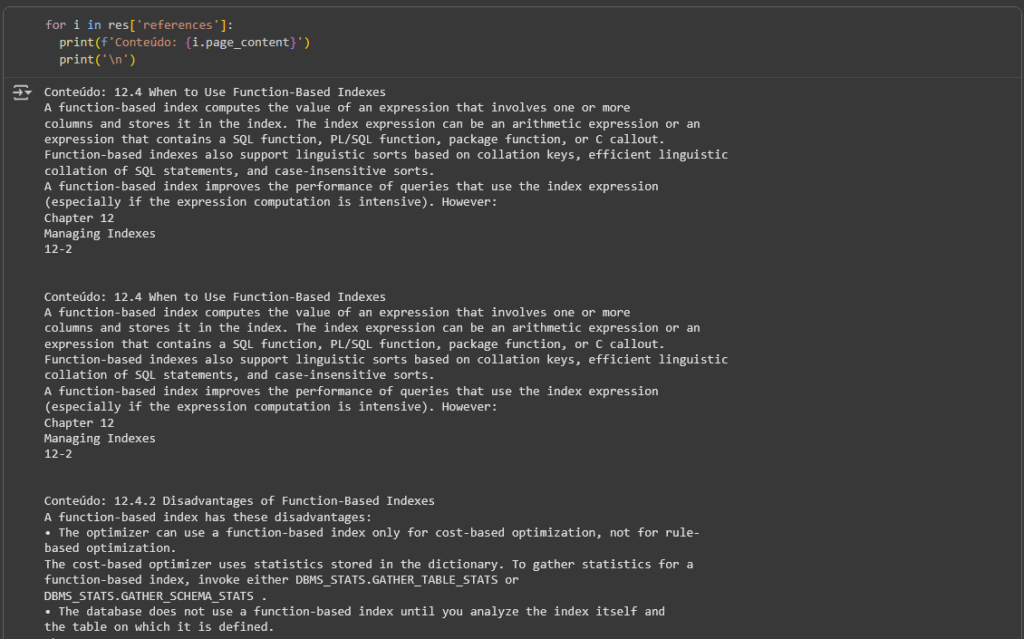Viewport: 1024px width, 639px height.
Task: Click the line starting "The cost-based optimizer uses"
Action: pos(368,564)
